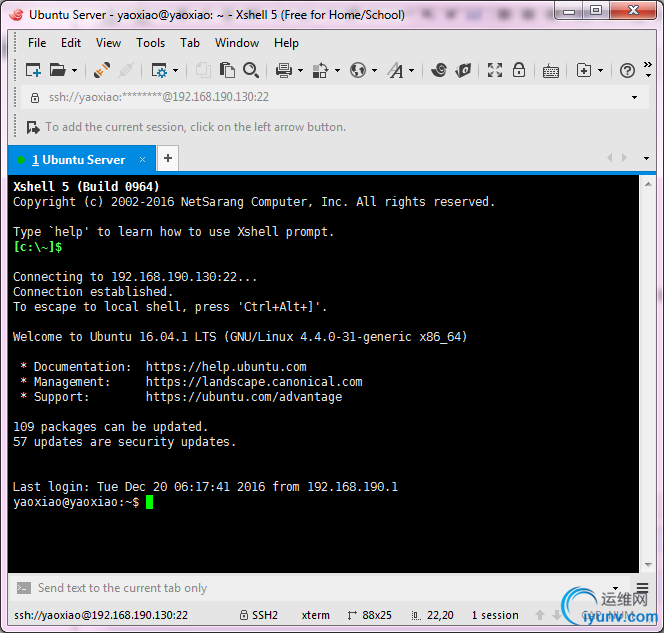Expand the Properties dropdown arrow
This screenshot has width=664, height=633.
tap(175, 70)
